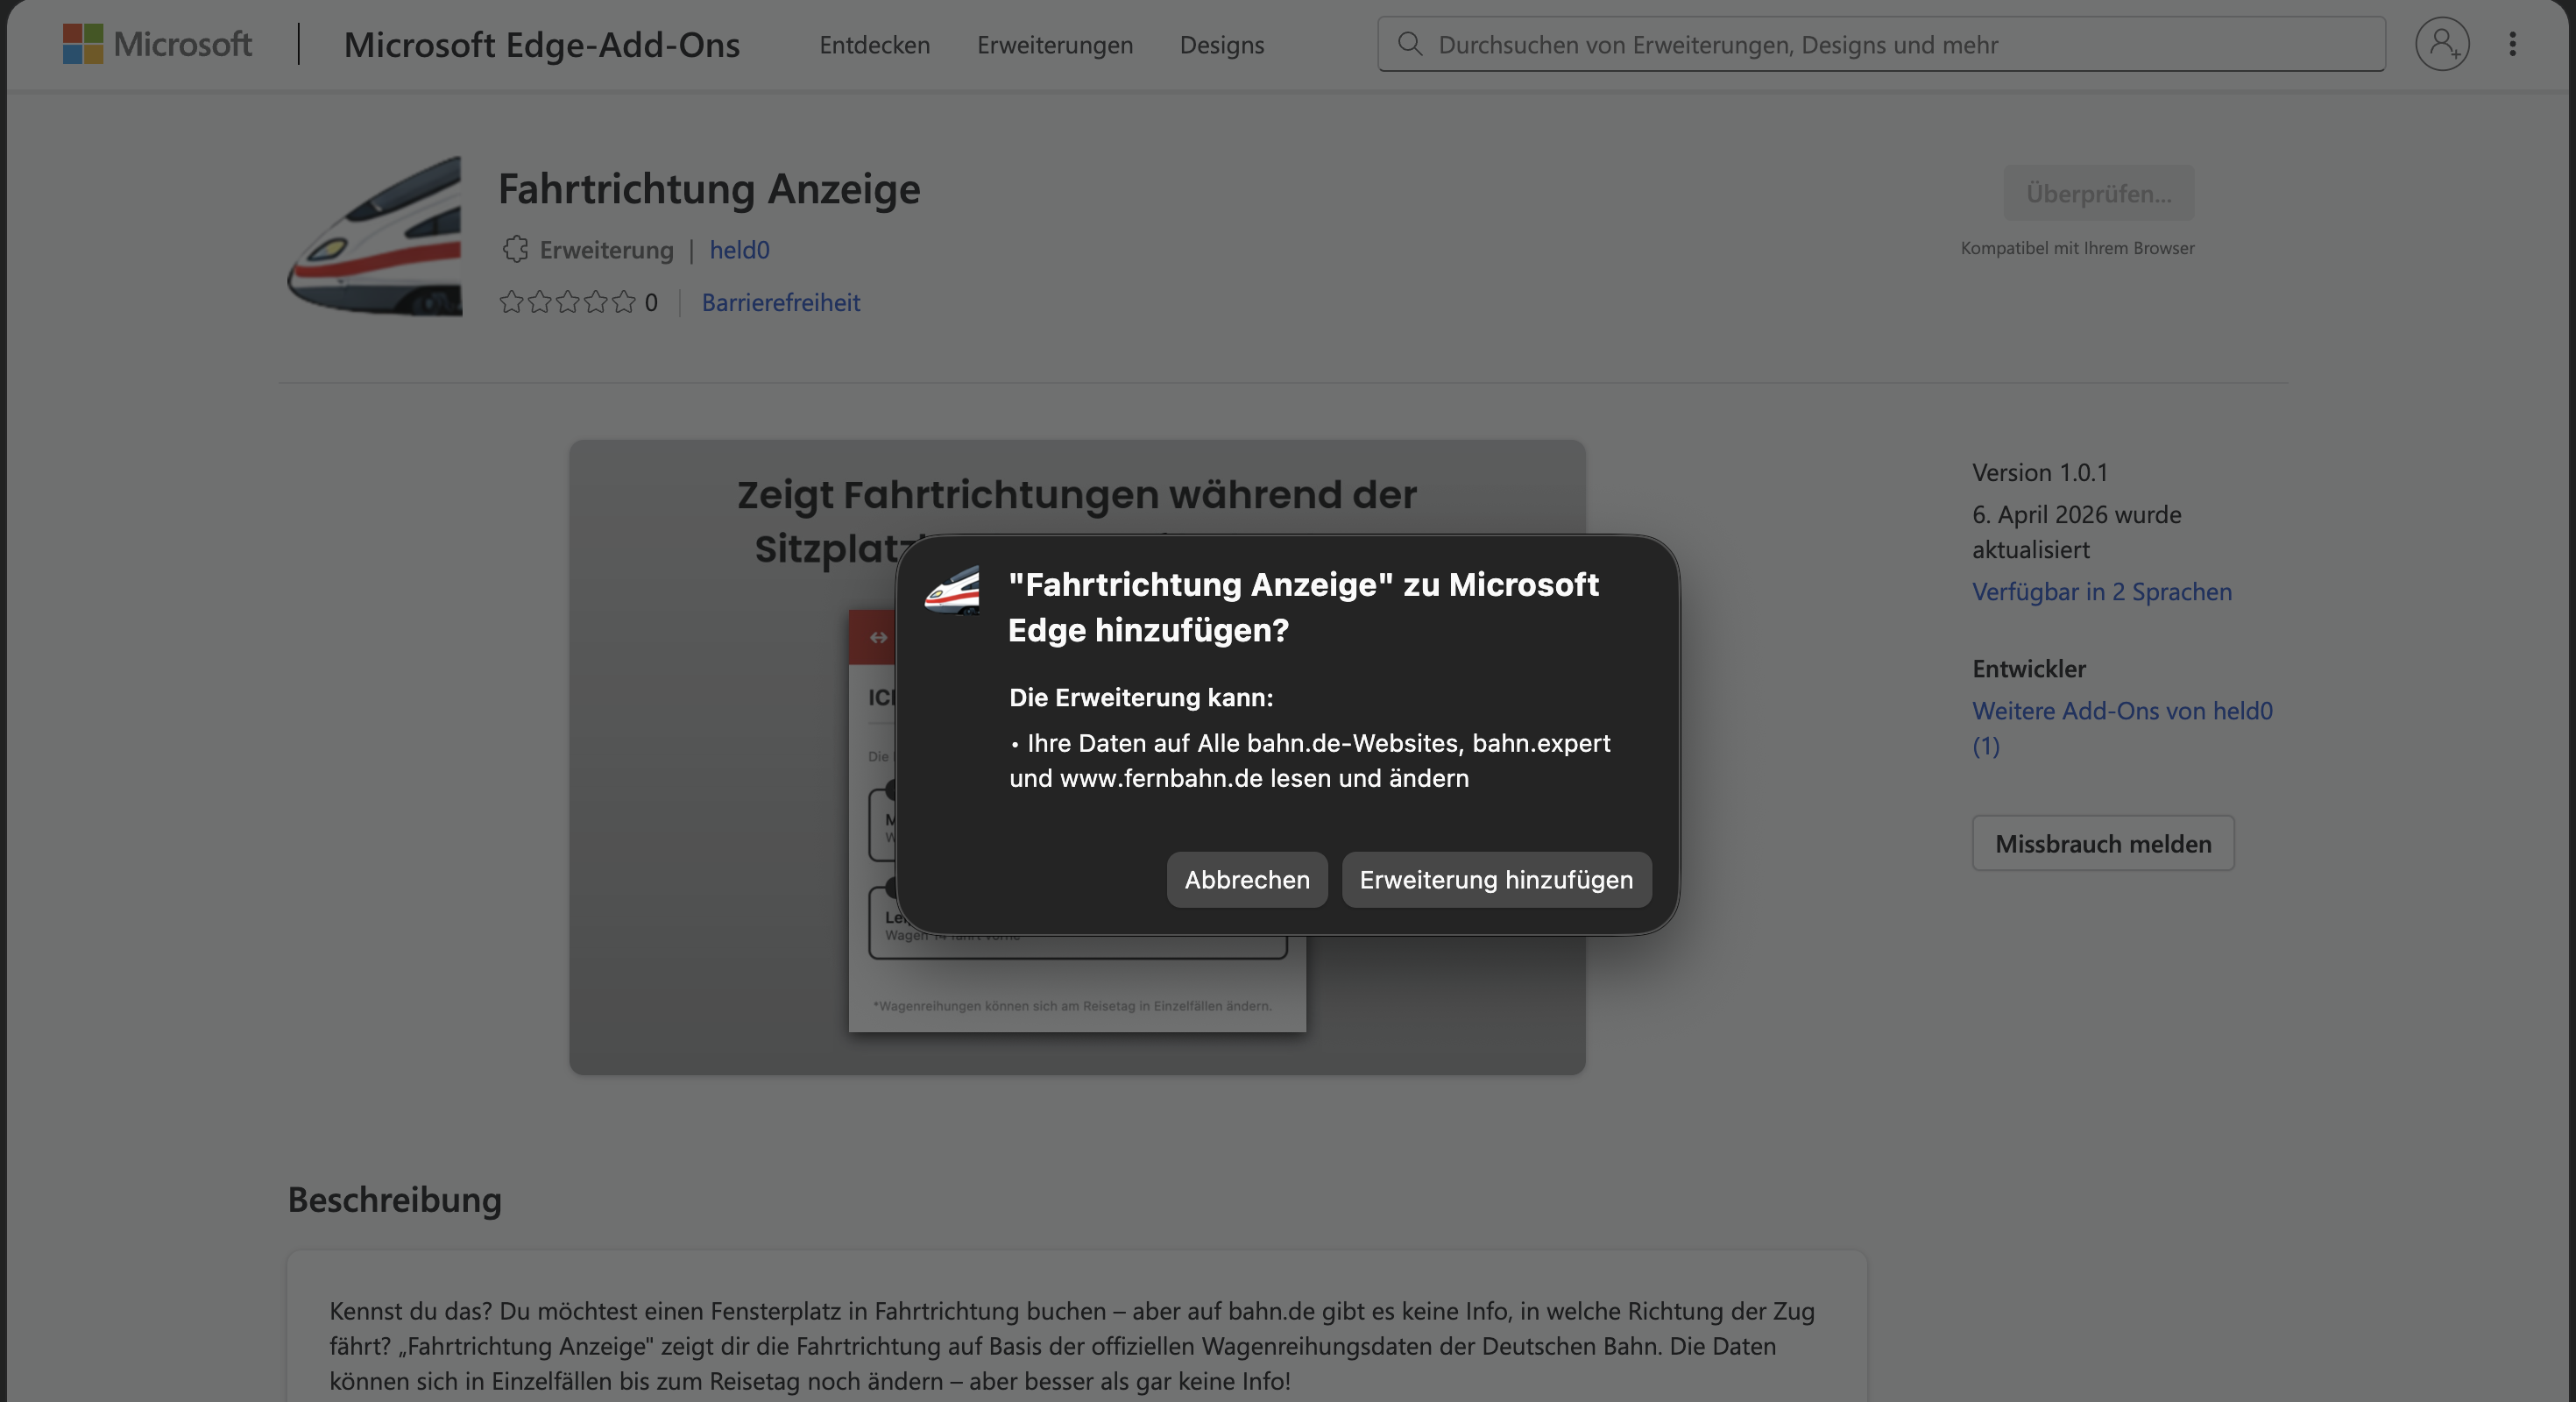This screenshot has height=1402, width=2576.
Task: Click the Die Erweiterung kann: label
Action: [1141, 697]
